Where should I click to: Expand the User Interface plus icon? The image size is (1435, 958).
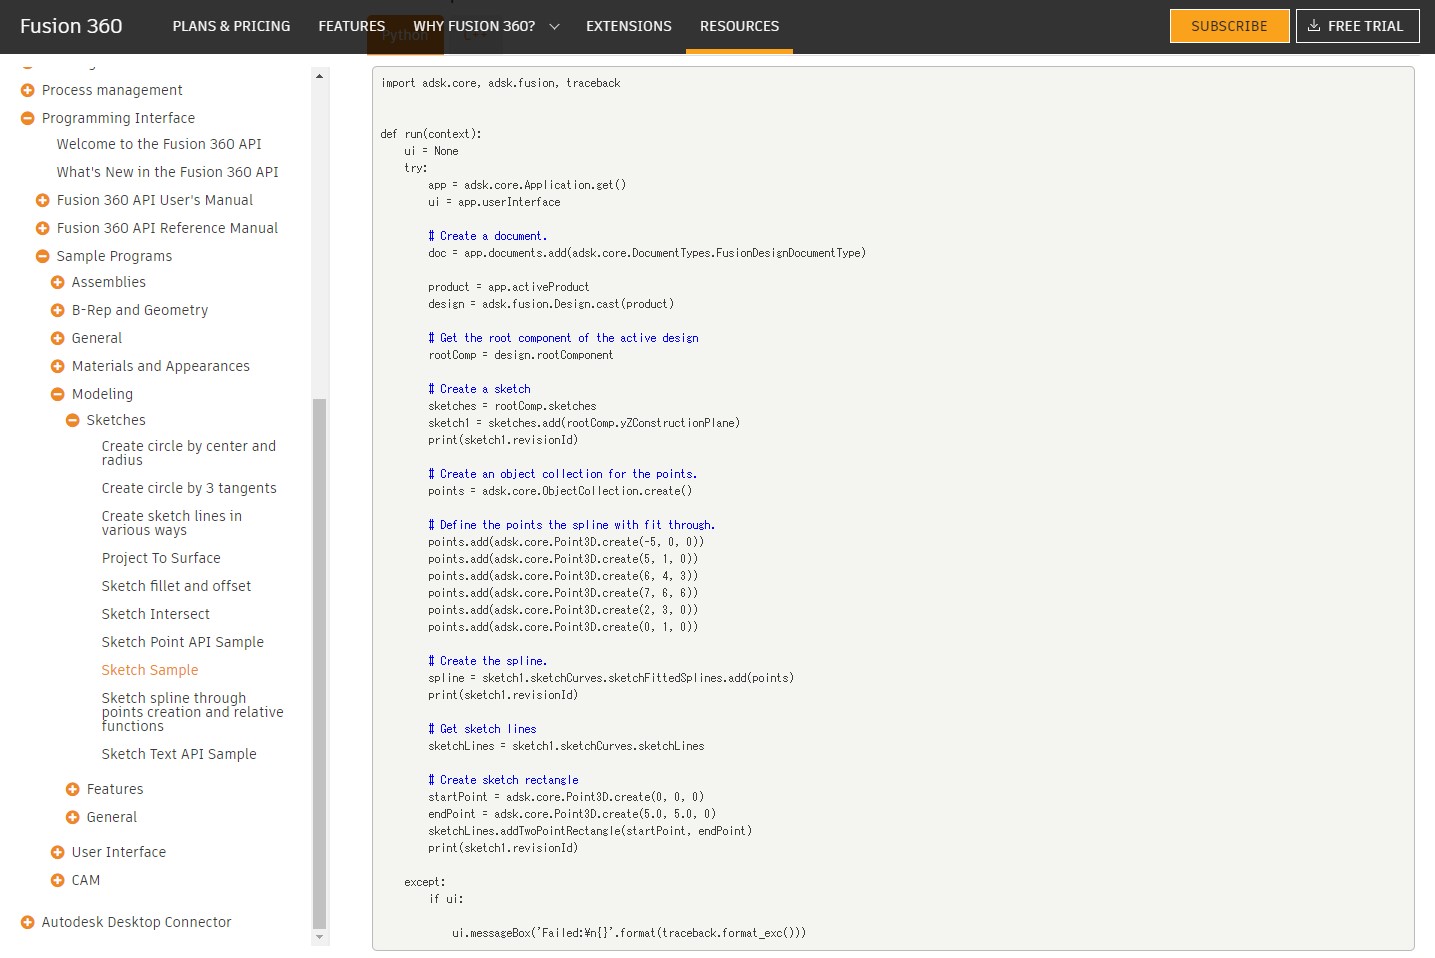point(58,852)
